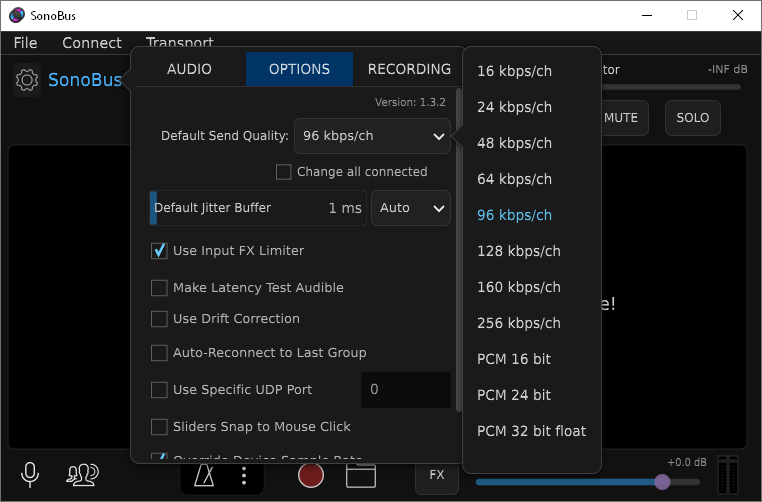The height and width of the screenshot is (502, 762).
Task: Click the UDP port number field
Action: [405, 389]
